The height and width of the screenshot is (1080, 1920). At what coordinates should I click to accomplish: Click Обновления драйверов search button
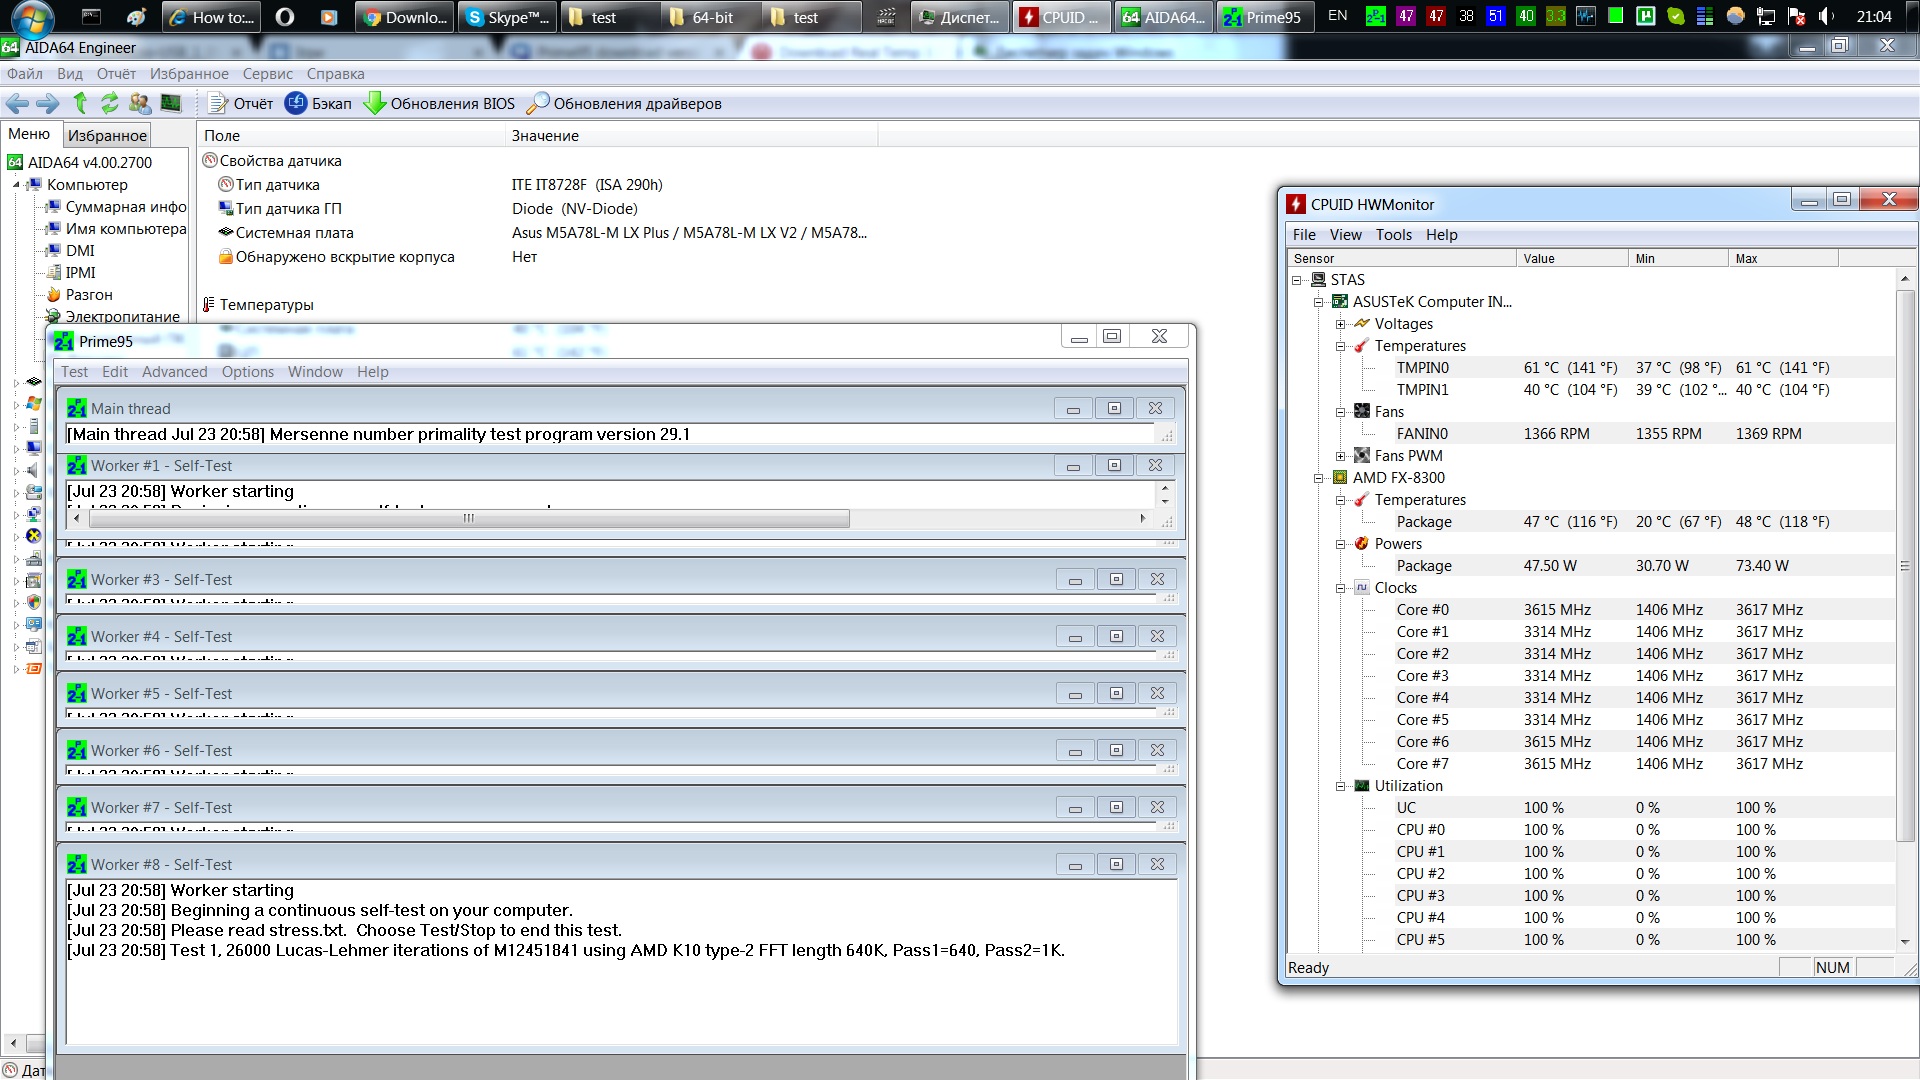[x=624, y=104]
